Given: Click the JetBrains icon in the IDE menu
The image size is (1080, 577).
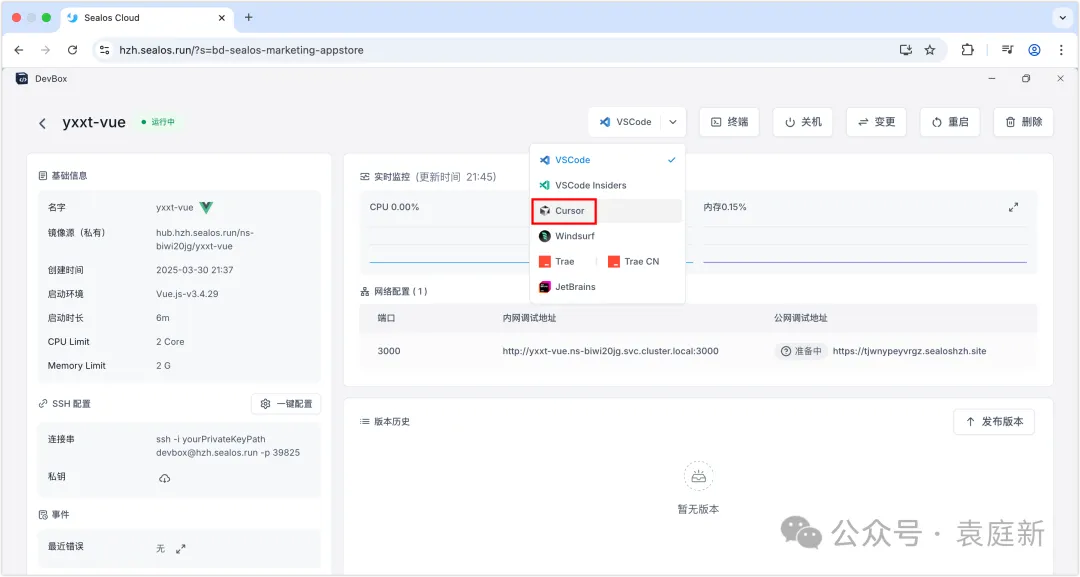Looking at the screenshot, I should pos(545,287).
